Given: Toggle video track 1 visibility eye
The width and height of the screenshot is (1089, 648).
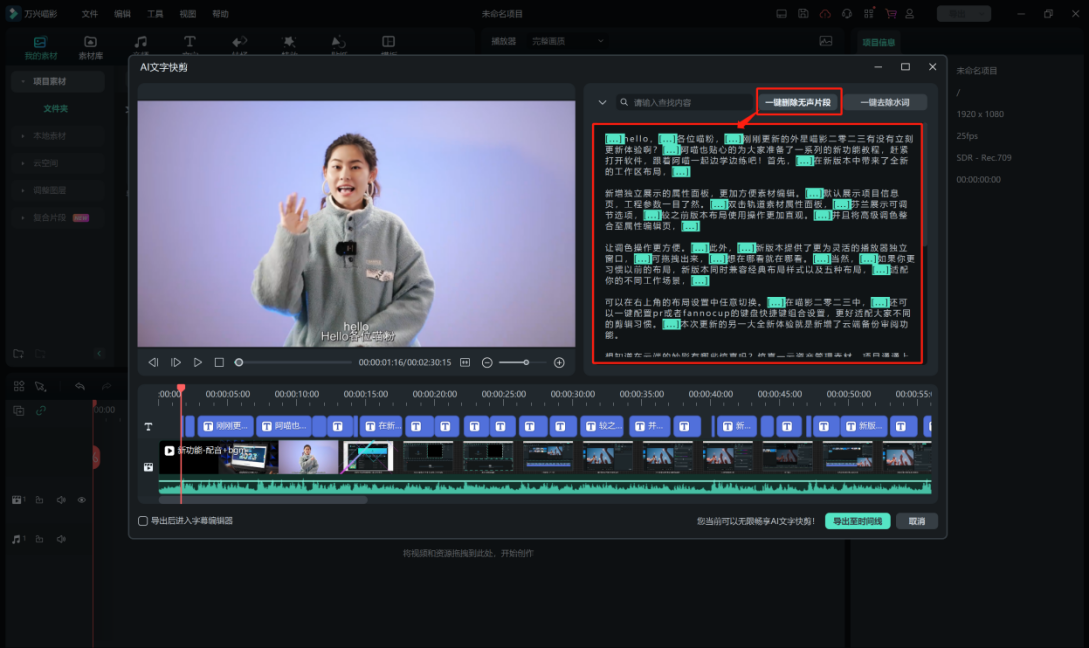Looking at the screenshot, I should pos(82,500).
